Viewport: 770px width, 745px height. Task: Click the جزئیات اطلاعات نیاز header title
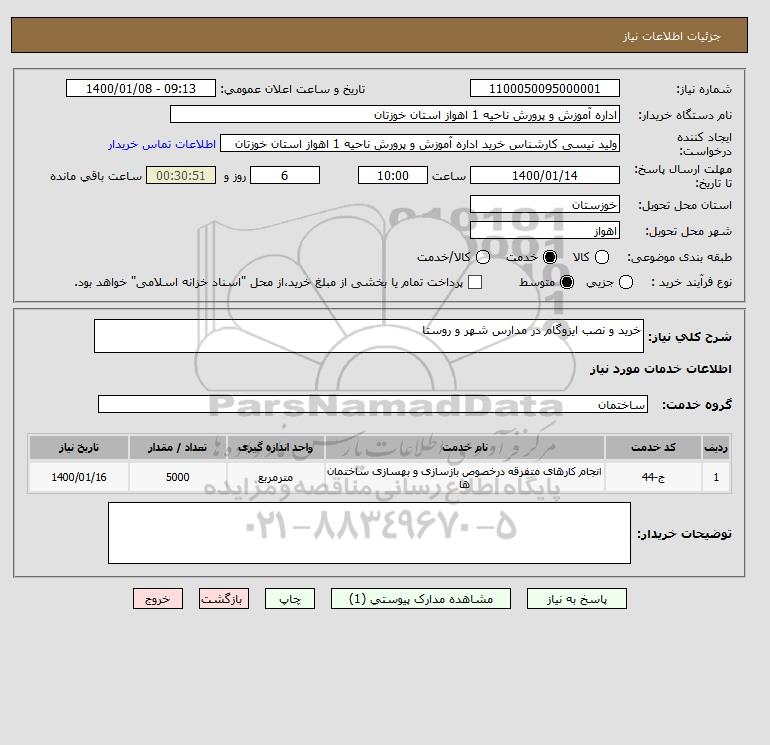tap(671, 36)
